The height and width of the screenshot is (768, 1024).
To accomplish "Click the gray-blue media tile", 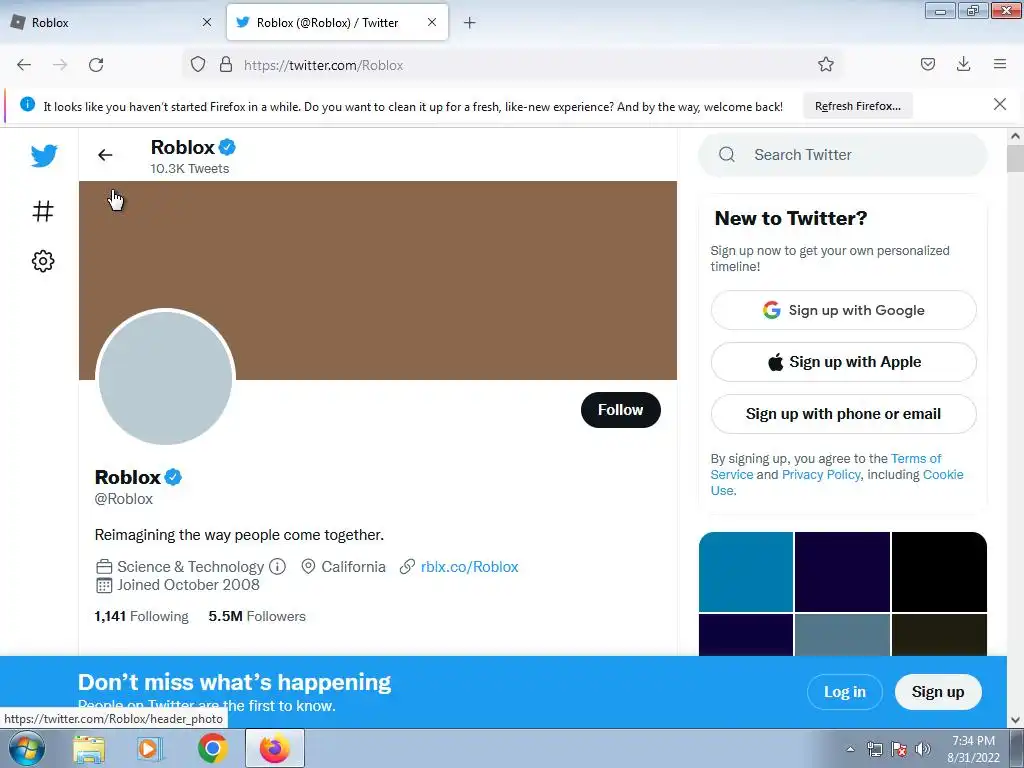I will 842,635.
